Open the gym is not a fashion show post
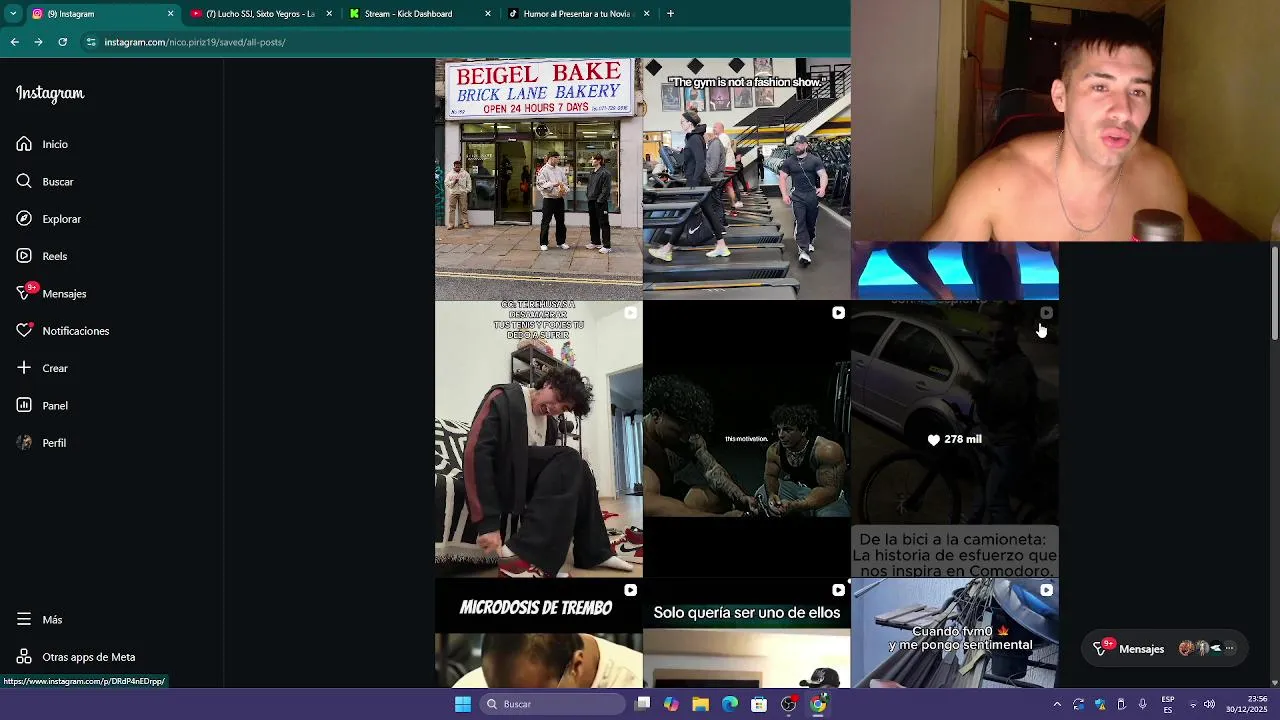The image size is (1280, 720). pyautogui.click(x=746, y=179)
